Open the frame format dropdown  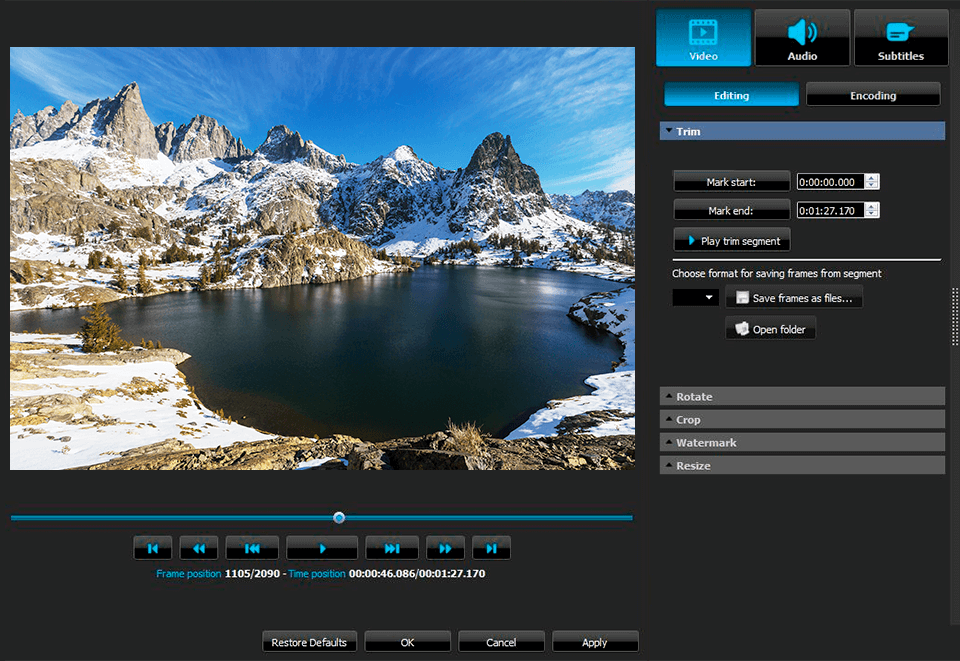point(695,296)
